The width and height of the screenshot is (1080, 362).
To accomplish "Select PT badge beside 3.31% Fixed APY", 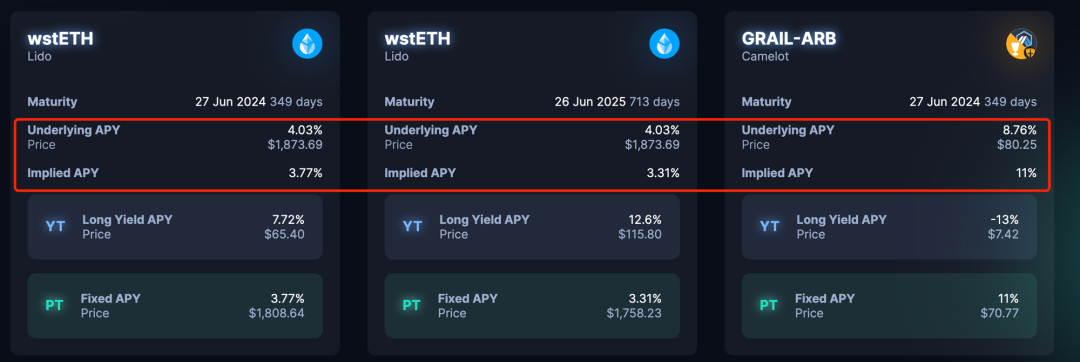I will pyautogui.click(x=411, y=306).
